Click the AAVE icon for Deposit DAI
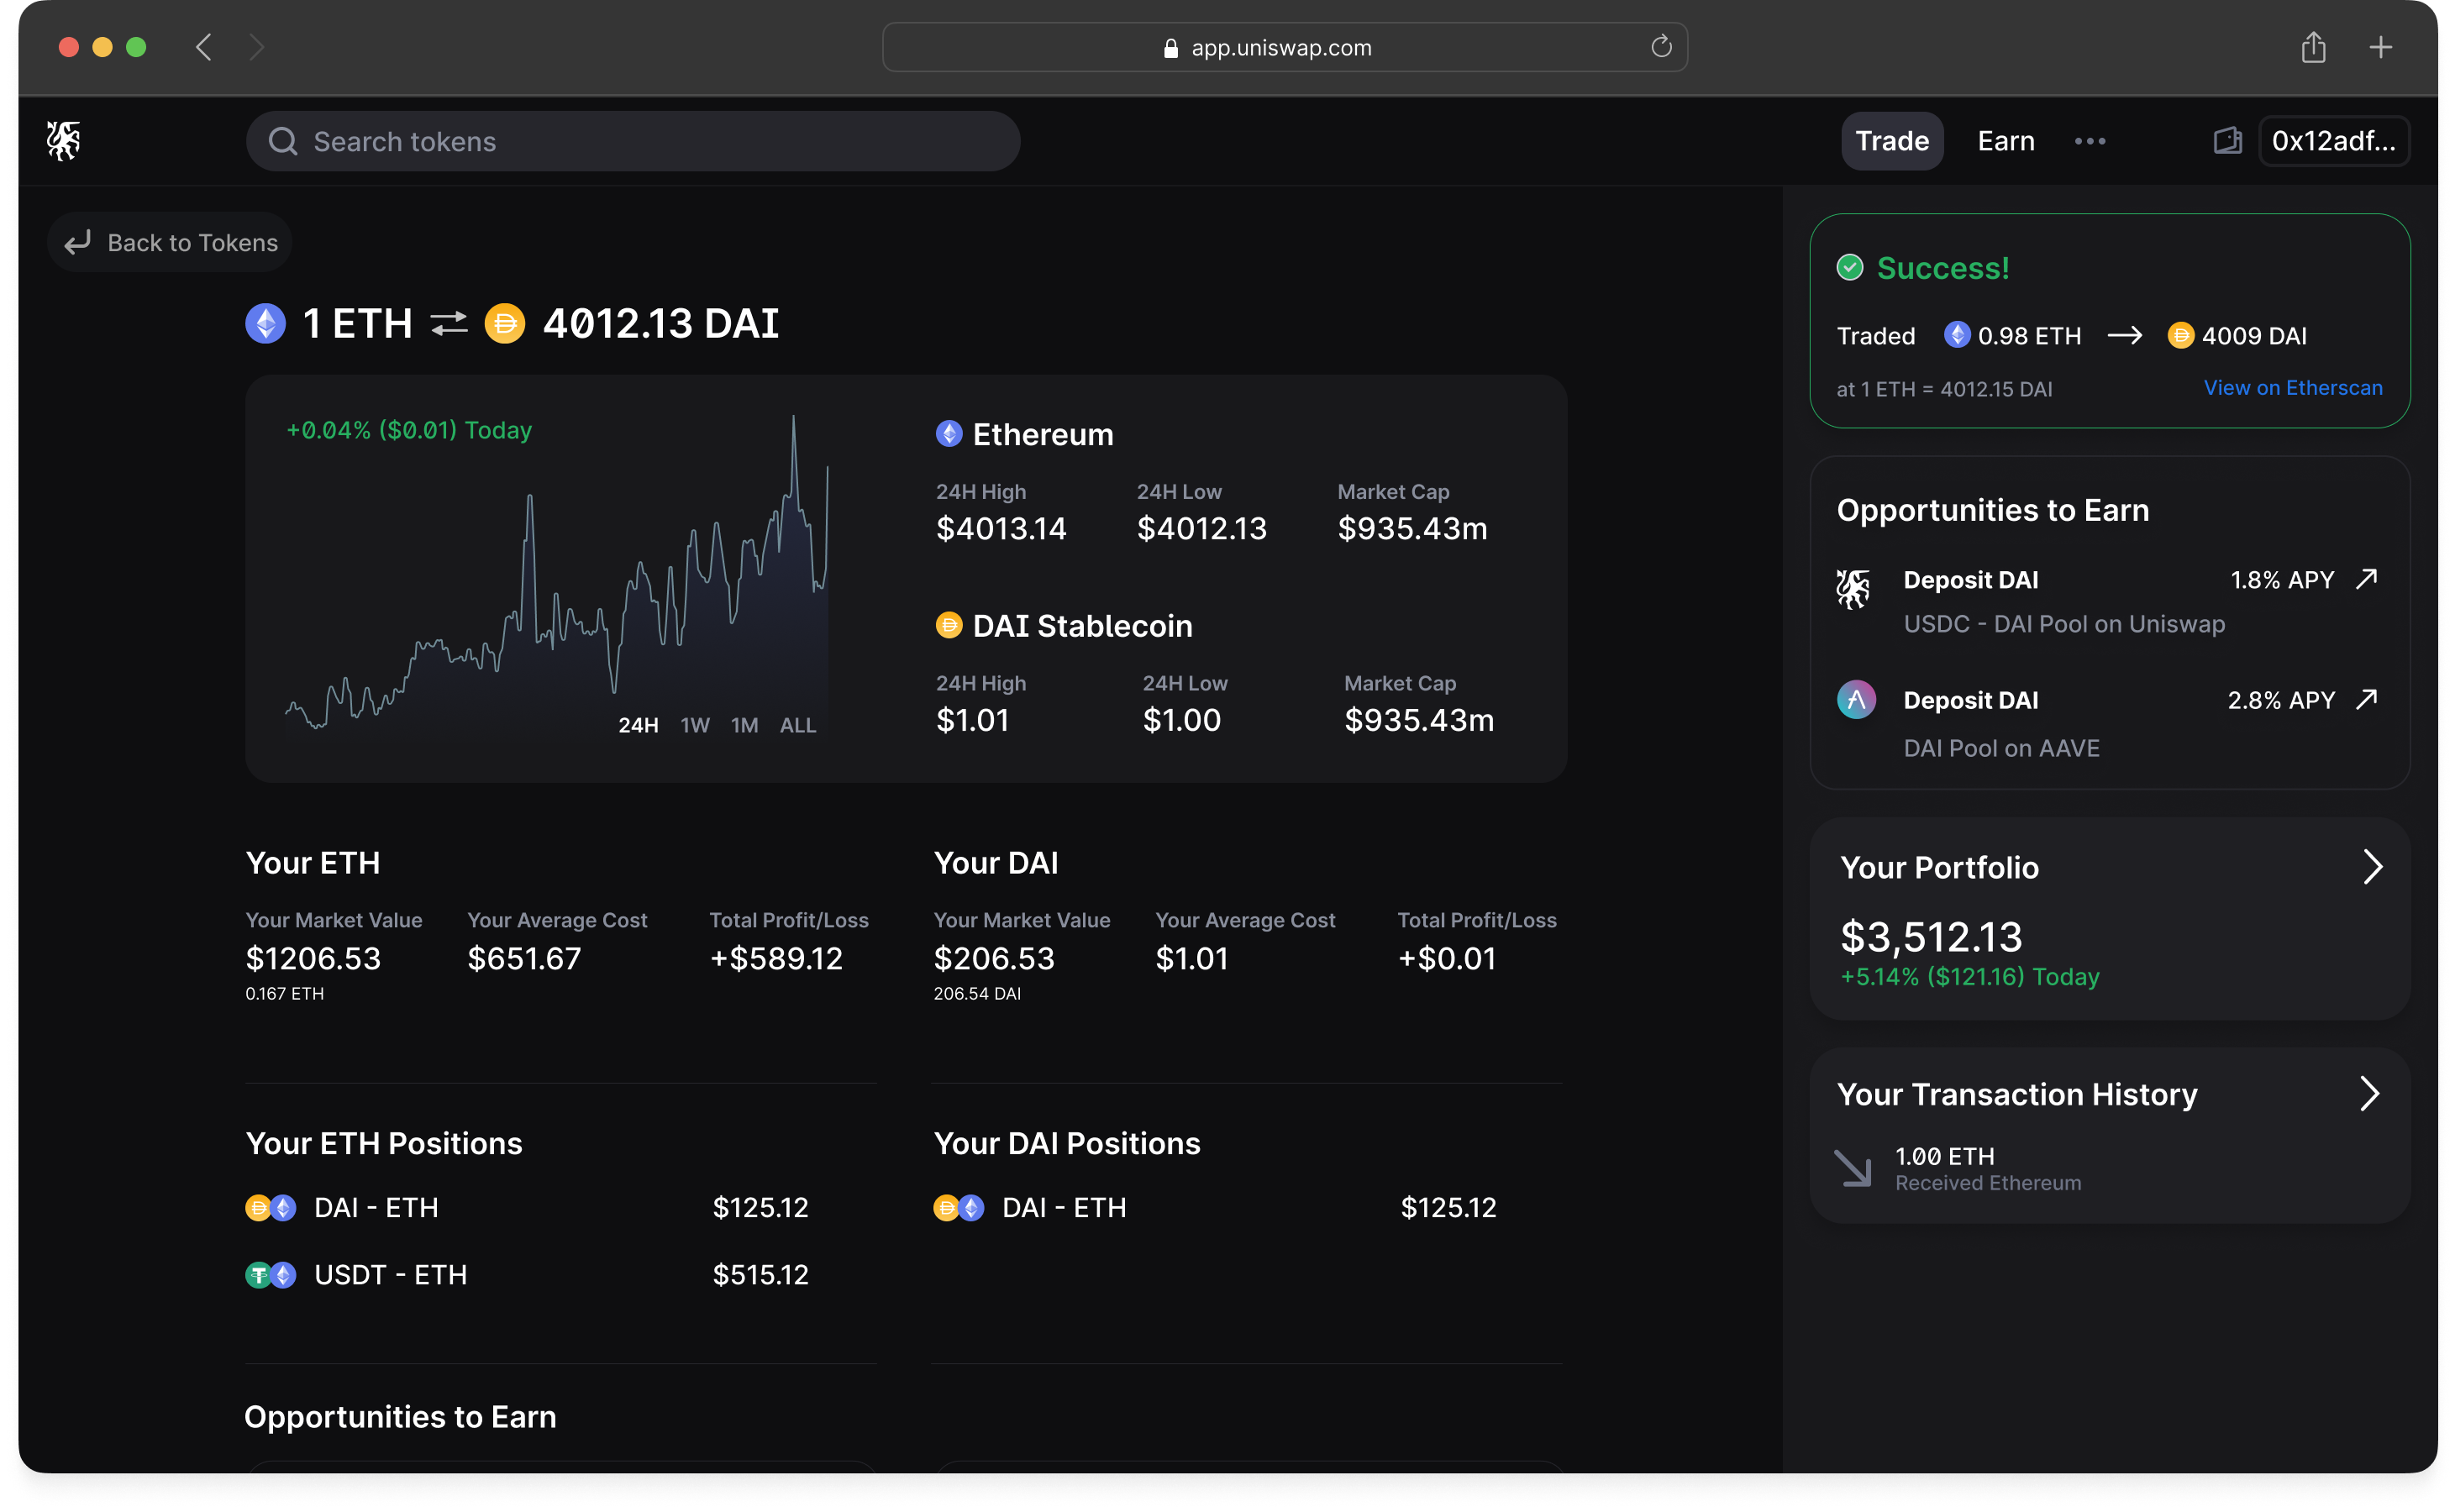The image size is (2455, 1512). [x=1856, y=700]
